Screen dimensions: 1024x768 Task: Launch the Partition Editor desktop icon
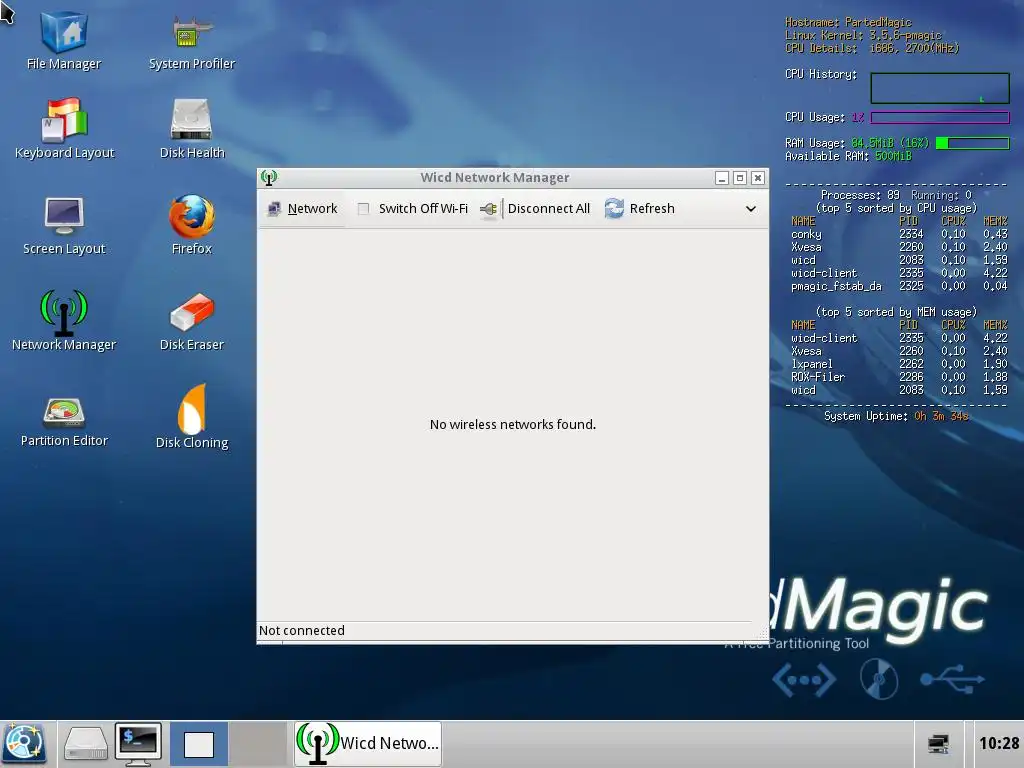click(x=64, y=421)
